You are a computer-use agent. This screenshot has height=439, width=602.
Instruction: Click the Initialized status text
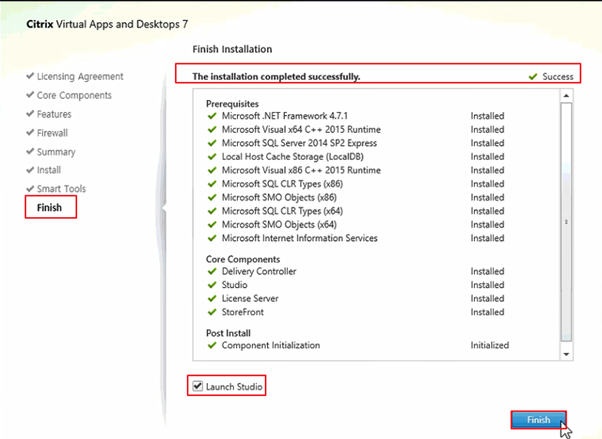pyautogui.click(x=490, y=345)
